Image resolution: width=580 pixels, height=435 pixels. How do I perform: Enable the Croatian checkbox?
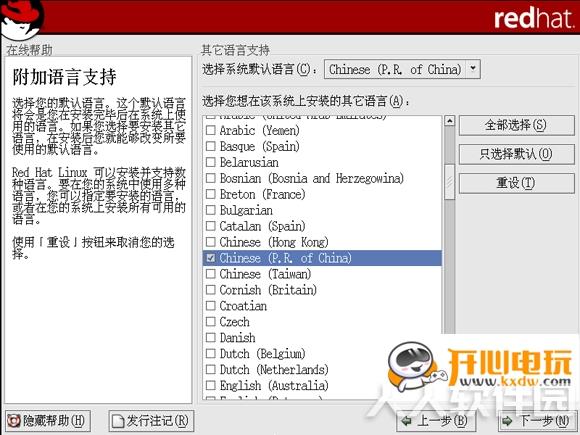click(210, 306)
